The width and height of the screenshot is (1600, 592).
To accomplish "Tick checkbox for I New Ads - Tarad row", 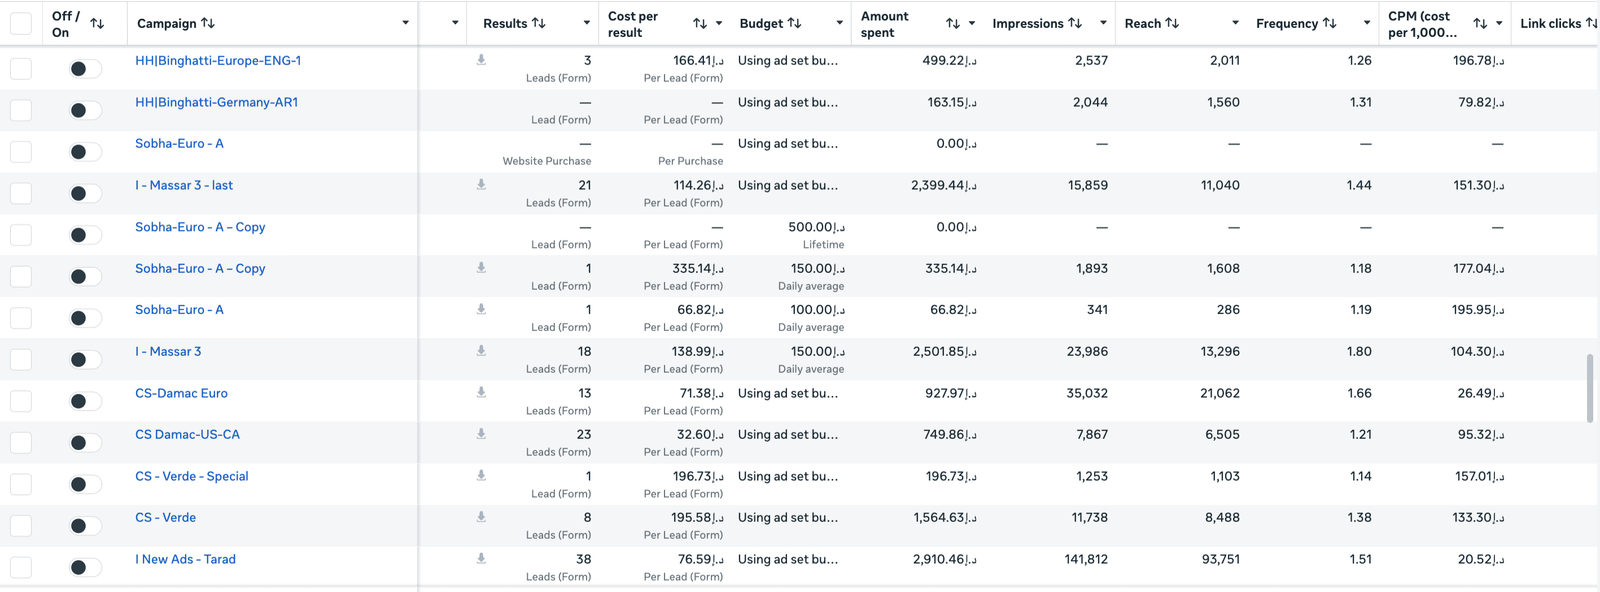I will tap(21, 567).
